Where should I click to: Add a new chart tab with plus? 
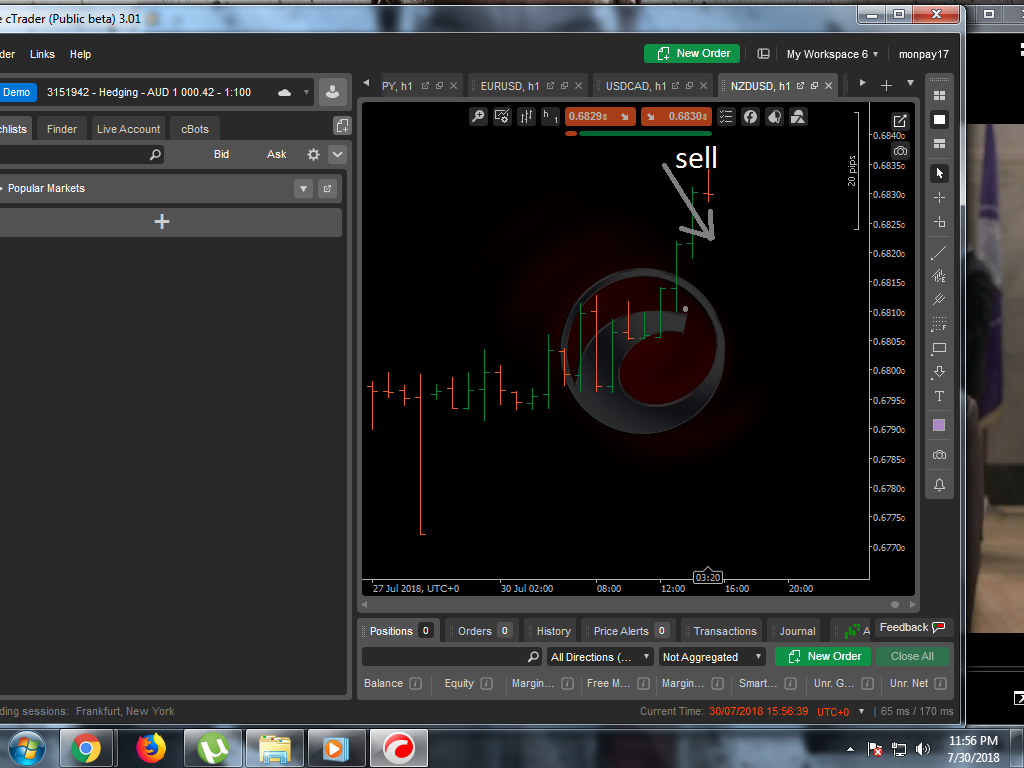[886, 85]
